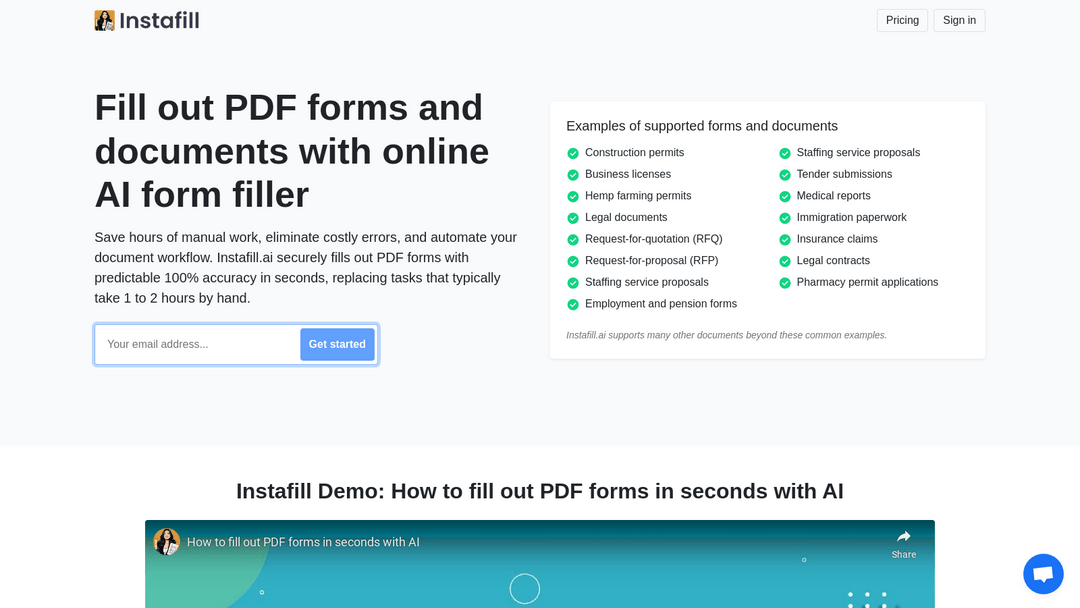Viewport: 1080px width, 608px height.
Task: Click the 'Construction permits' text
Action: click(634, 152)
